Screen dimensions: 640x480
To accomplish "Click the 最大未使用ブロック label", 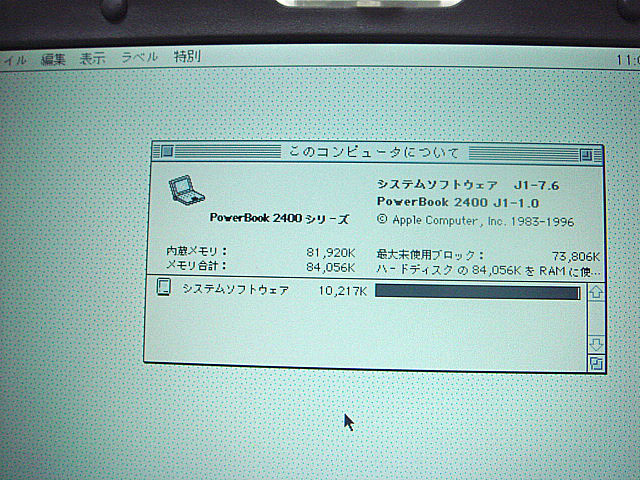I will coord(430,255).
